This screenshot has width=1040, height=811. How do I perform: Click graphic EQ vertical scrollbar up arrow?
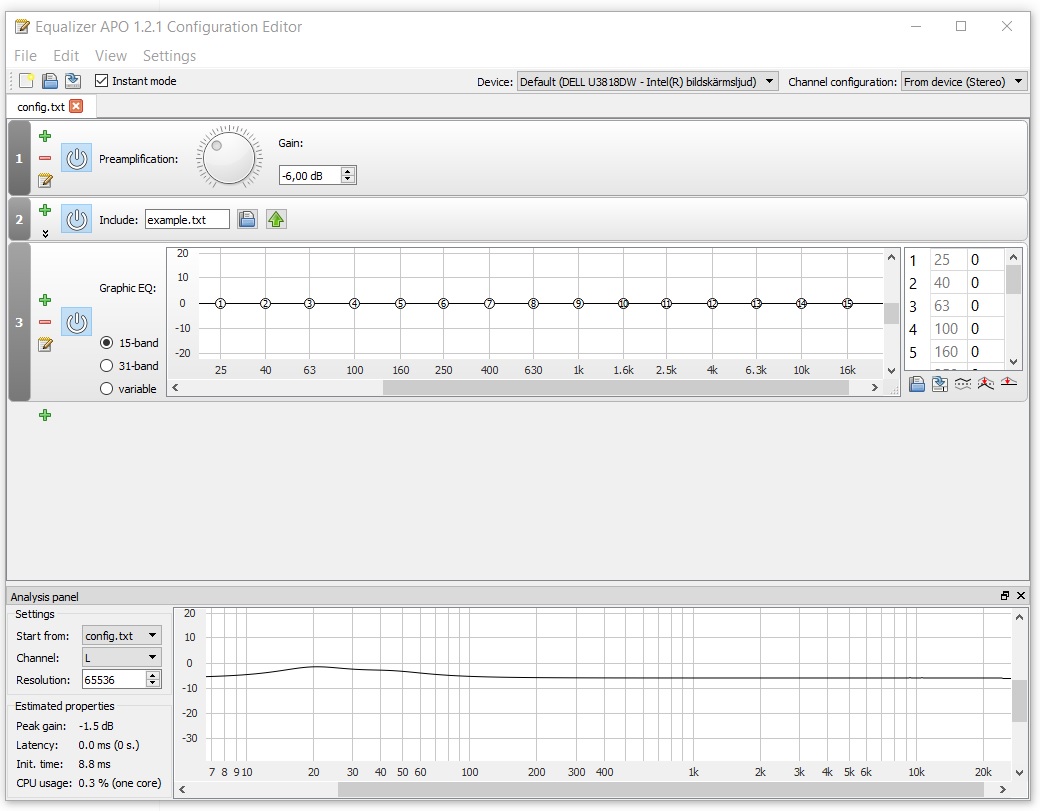pyautogui.click(x=891, y=257)
